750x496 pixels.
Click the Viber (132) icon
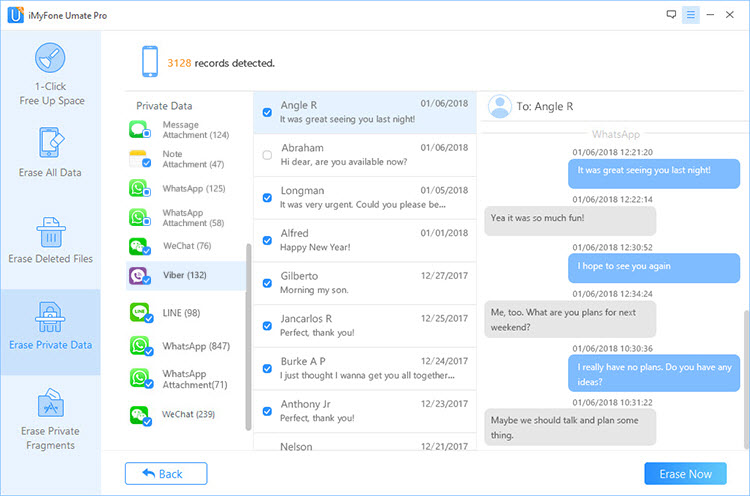[x=139, y=276]
